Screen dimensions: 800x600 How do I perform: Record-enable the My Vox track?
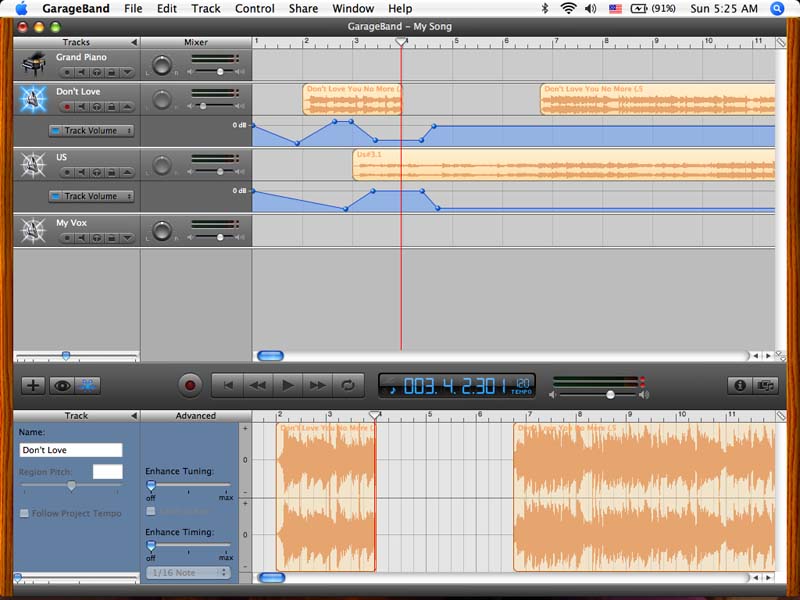(67, 238)
